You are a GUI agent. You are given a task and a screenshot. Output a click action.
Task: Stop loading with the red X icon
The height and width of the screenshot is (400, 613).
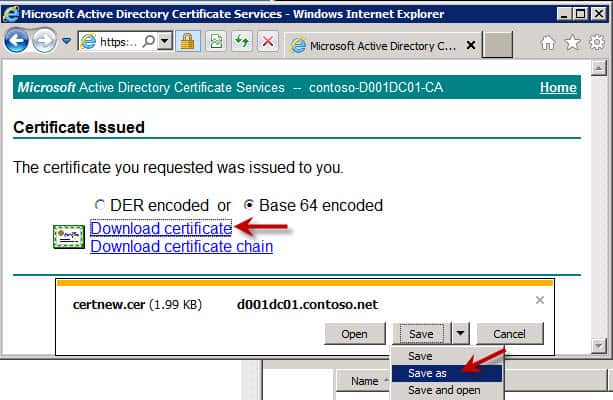268,41
